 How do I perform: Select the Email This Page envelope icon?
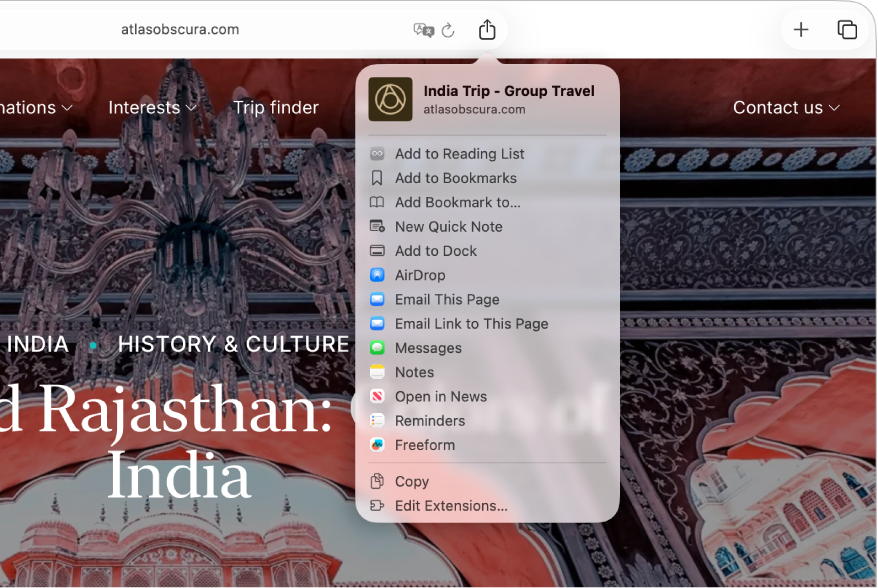click(378, 299)
